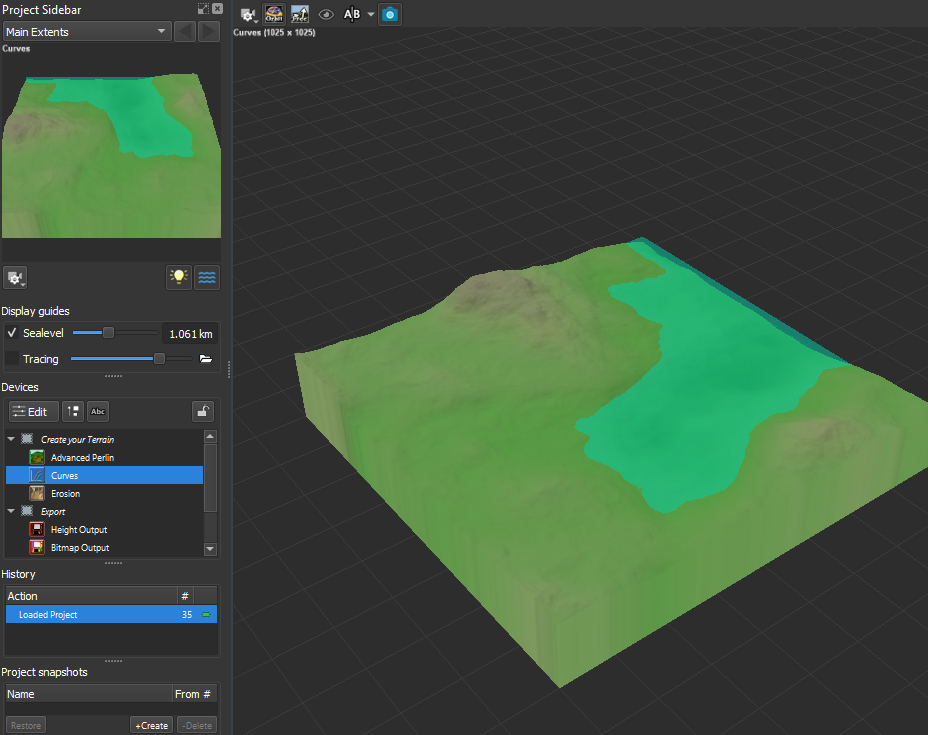Select the Free camera mode icon
Image resolution: width=928 pixels, height=735 pixels.
(x=299, y=14)
